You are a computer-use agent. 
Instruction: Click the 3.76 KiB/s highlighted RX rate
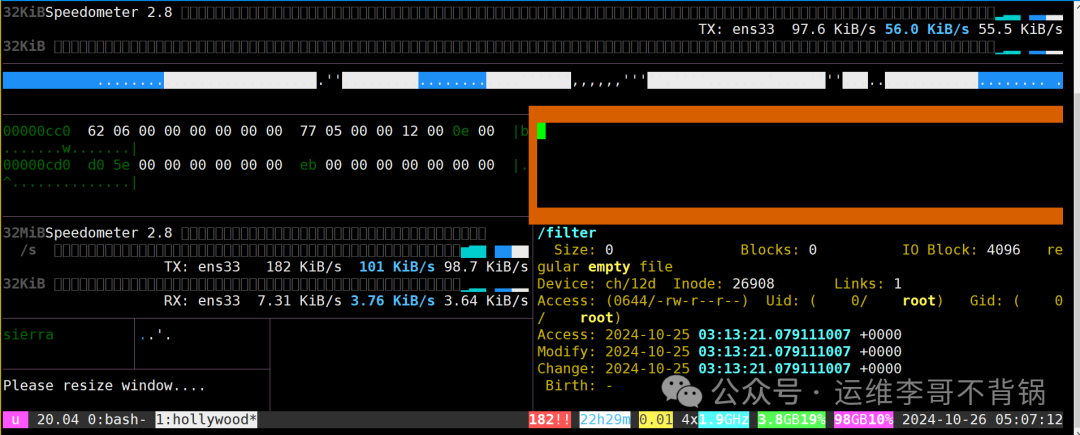coord(393,300)
